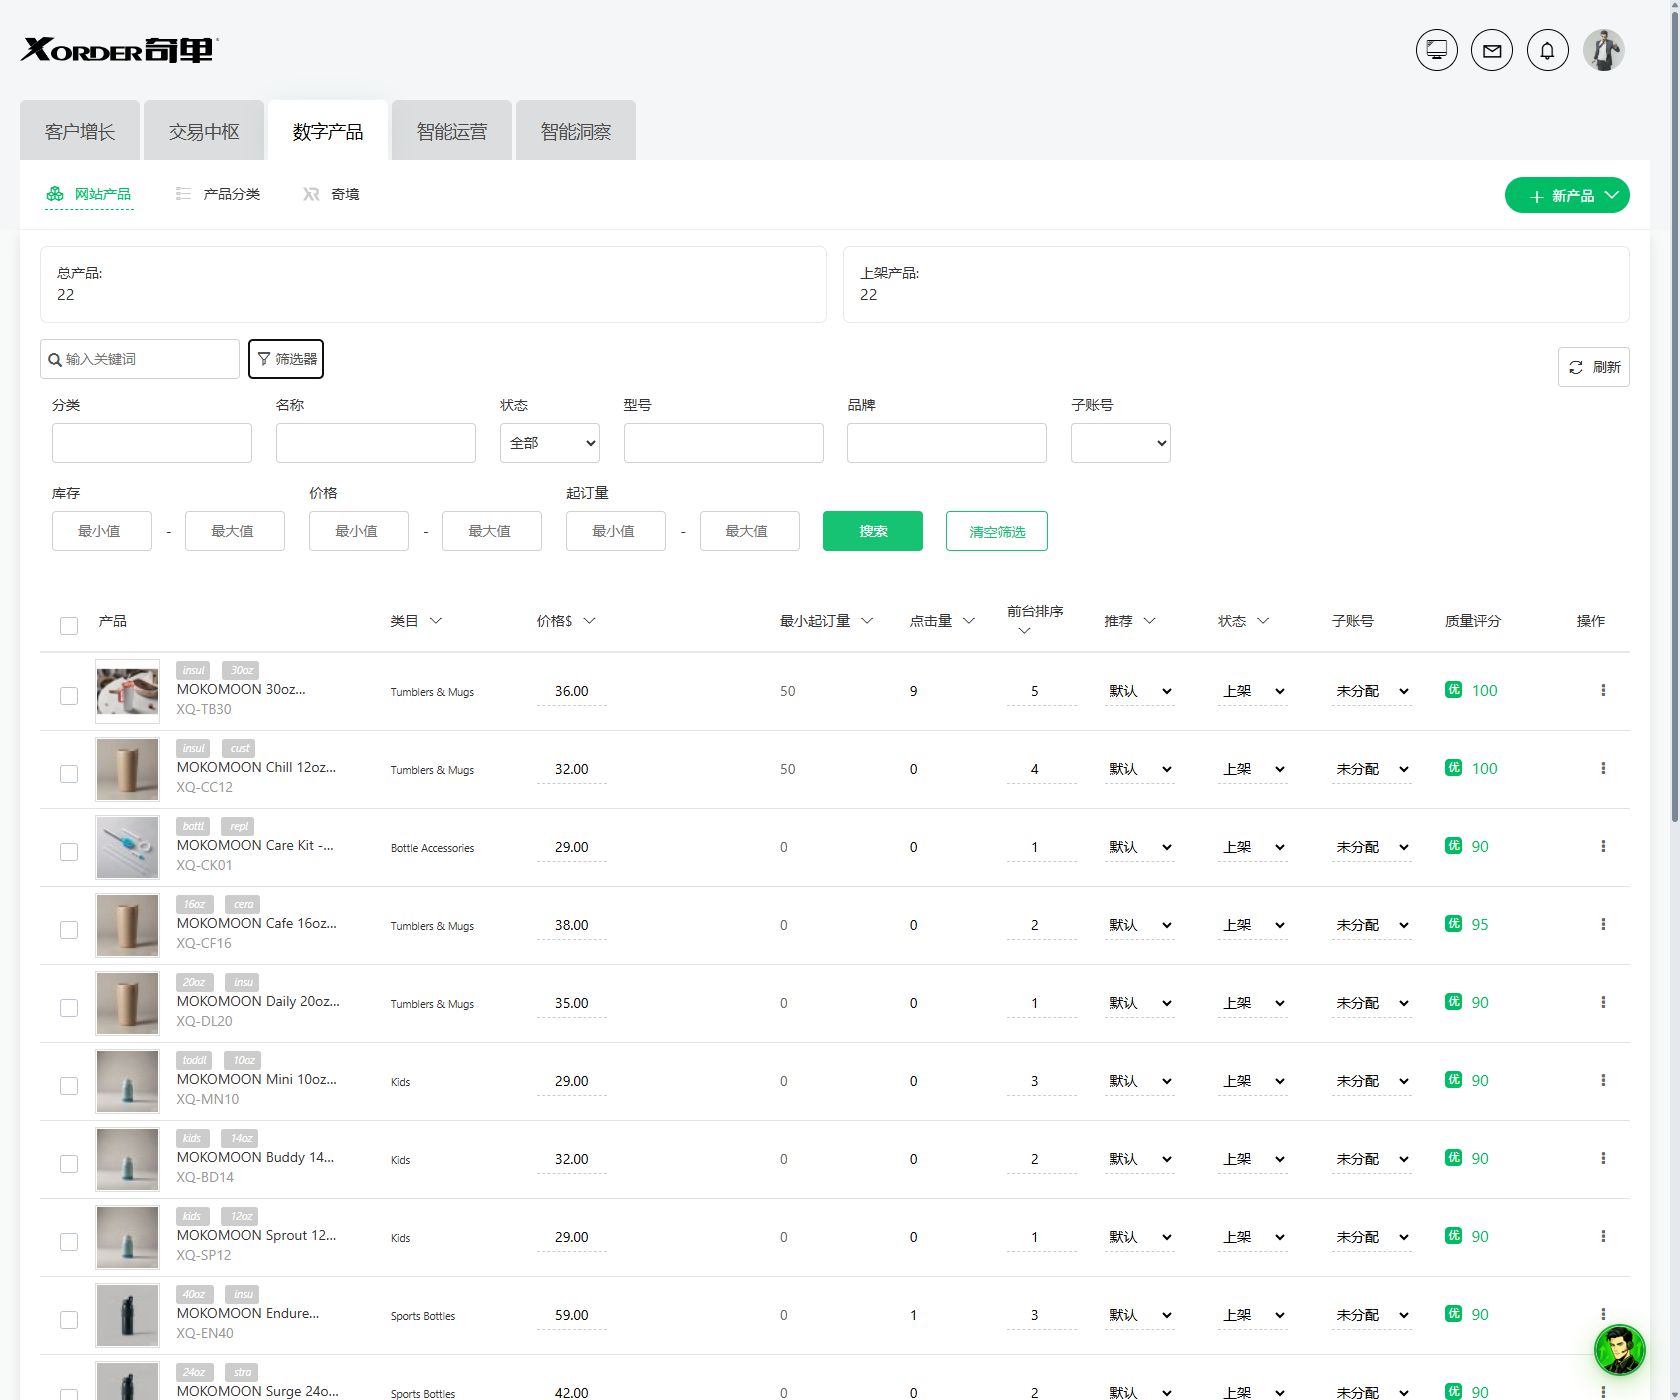Viewport: 1680px width, 1400px height.
Task: Focus the 输入关键词 search field
Action: [x=140, y=359]
